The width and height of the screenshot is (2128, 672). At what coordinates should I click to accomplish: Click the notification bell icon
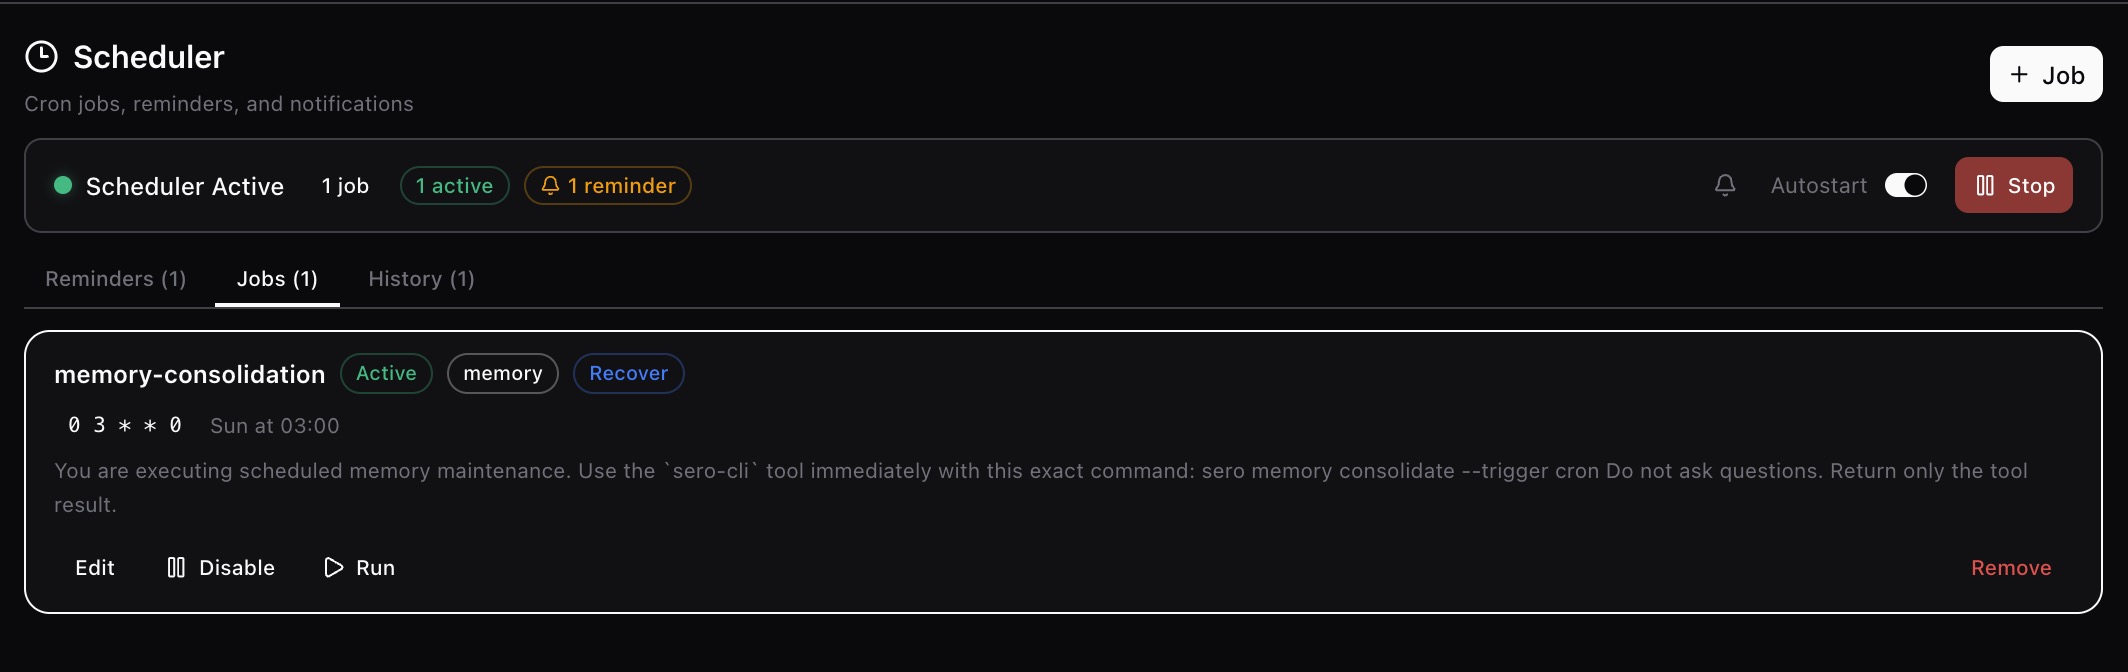click(x=1725, y=185)
